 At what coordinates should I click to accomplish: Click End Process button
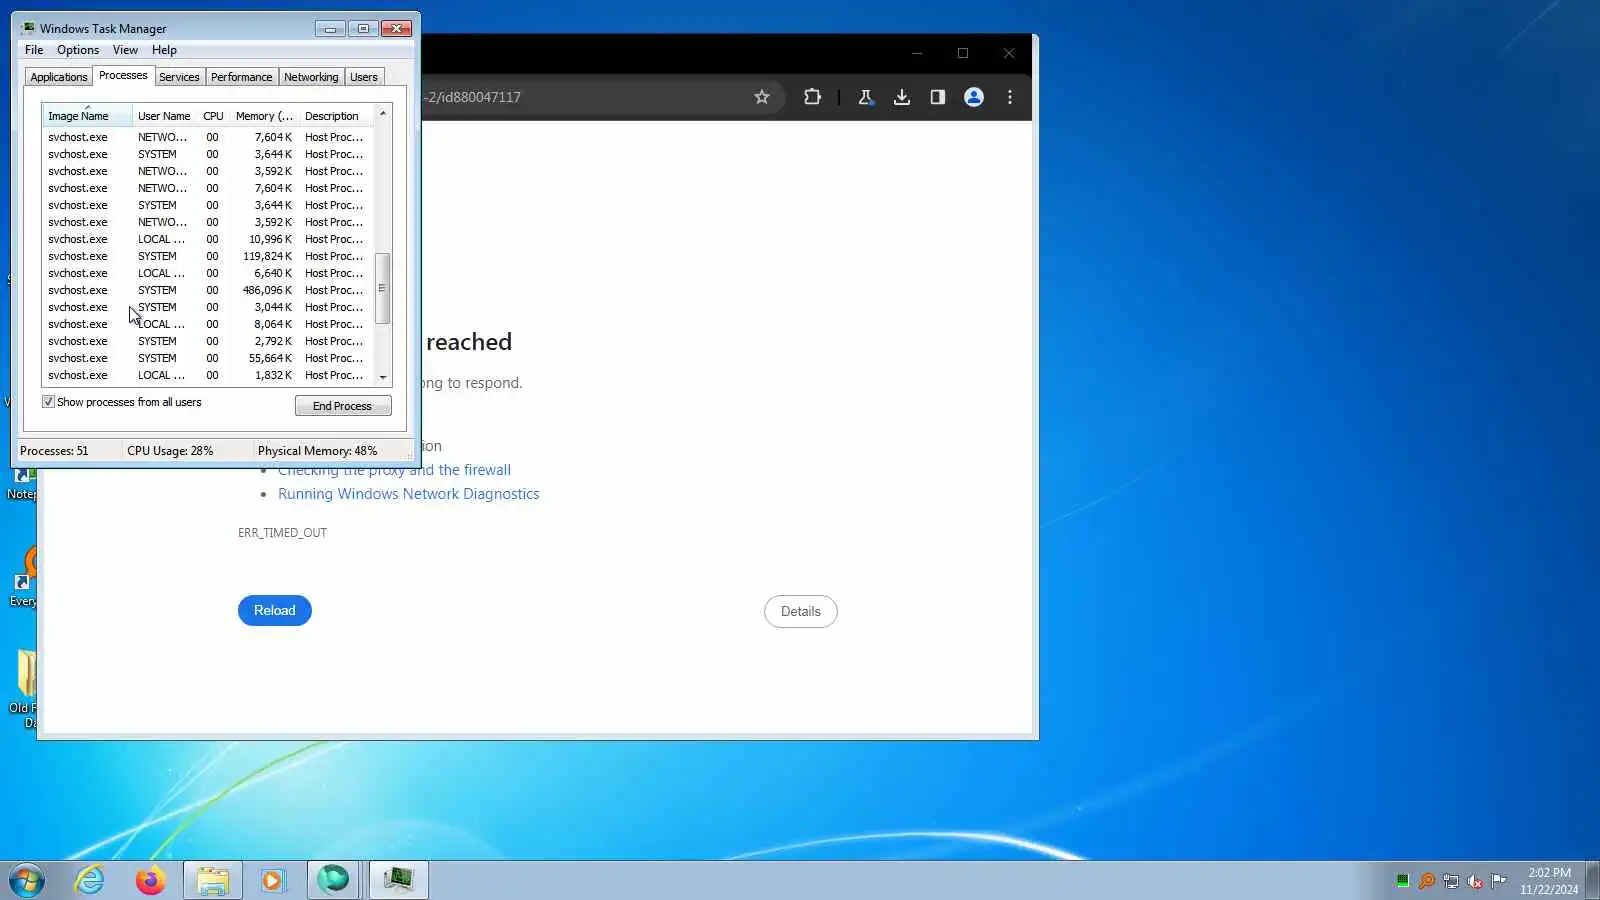click(343, 406)
